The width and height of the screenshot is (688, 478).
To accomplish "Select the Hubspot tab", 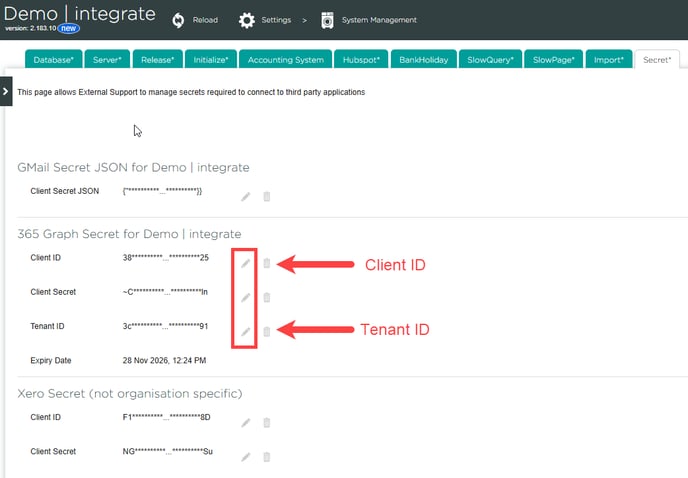I will [x=360, y=60].
